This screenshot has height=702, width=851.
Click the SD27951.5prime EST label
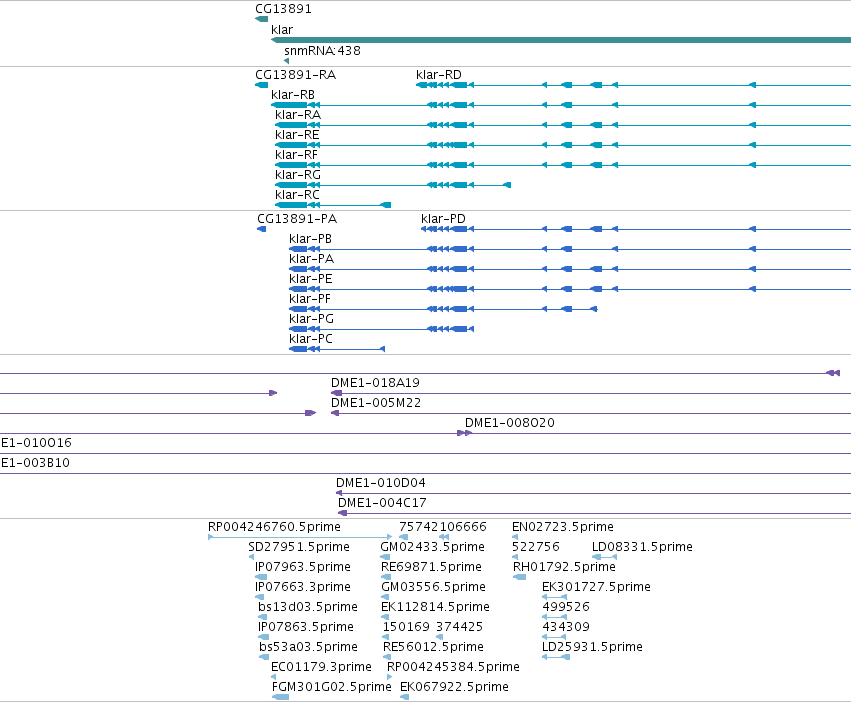pos(299,547)
